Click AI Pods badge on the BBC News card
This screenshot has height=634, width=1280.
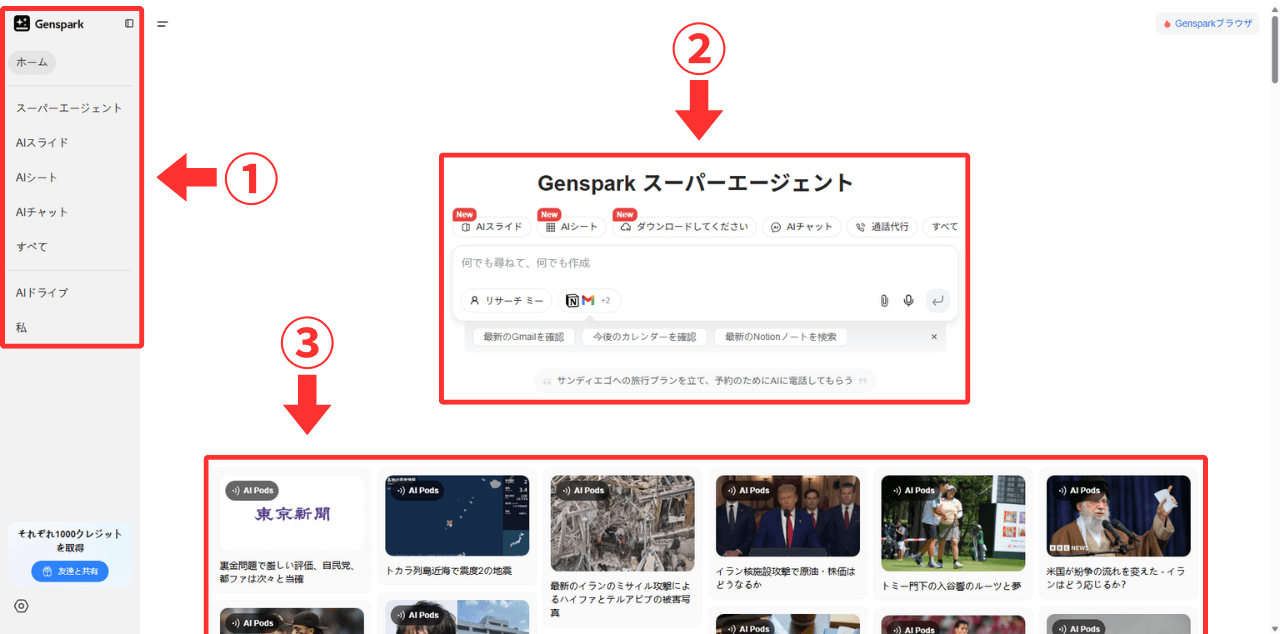pos(1078,490)
